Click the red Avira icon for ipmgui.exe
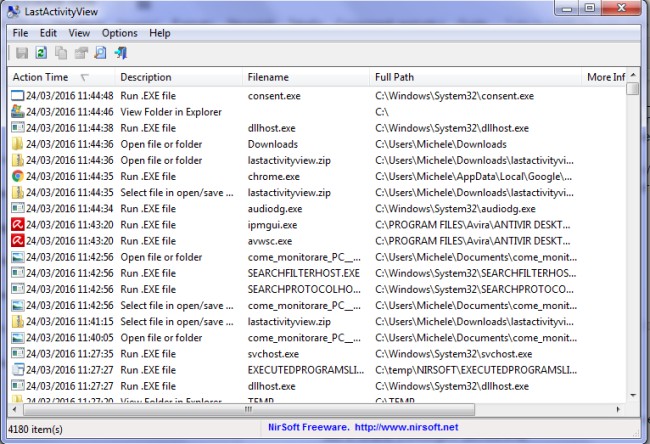 click(x=17, y=225)
